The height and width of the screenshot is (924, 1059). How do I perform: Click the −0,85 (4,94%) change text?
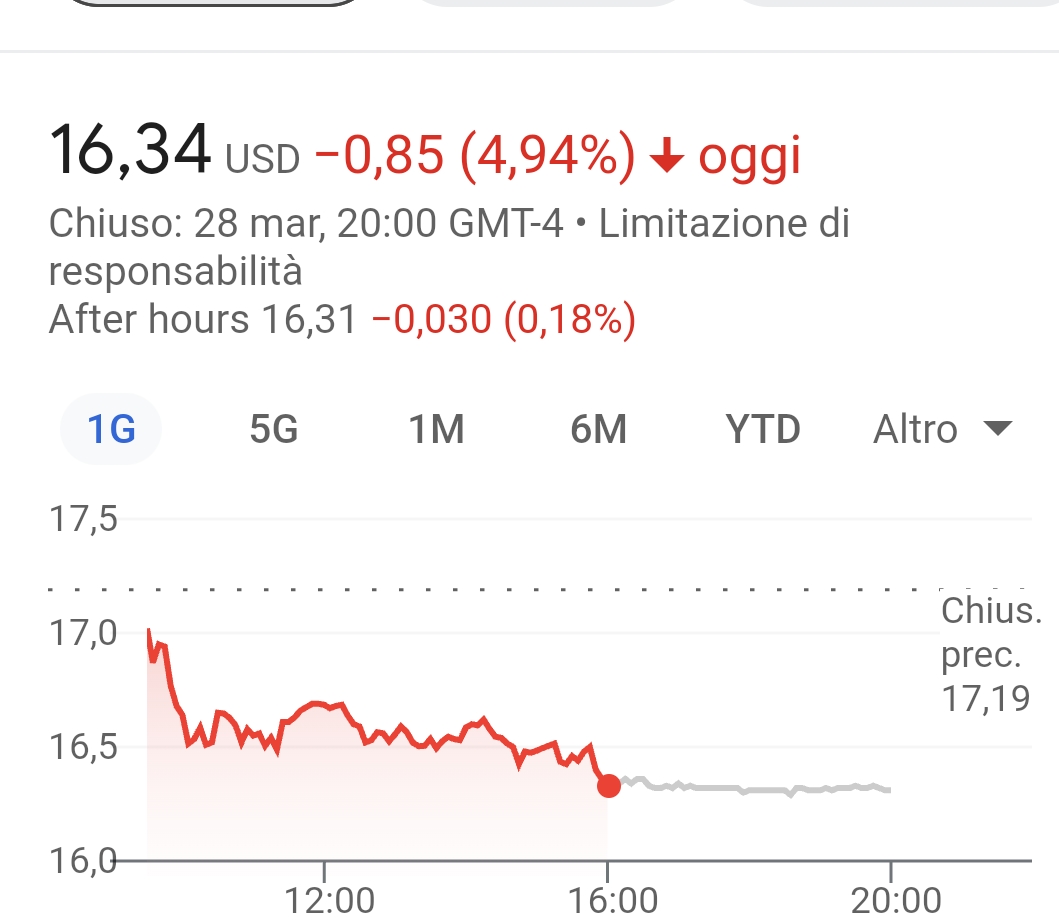pos(475,157)
